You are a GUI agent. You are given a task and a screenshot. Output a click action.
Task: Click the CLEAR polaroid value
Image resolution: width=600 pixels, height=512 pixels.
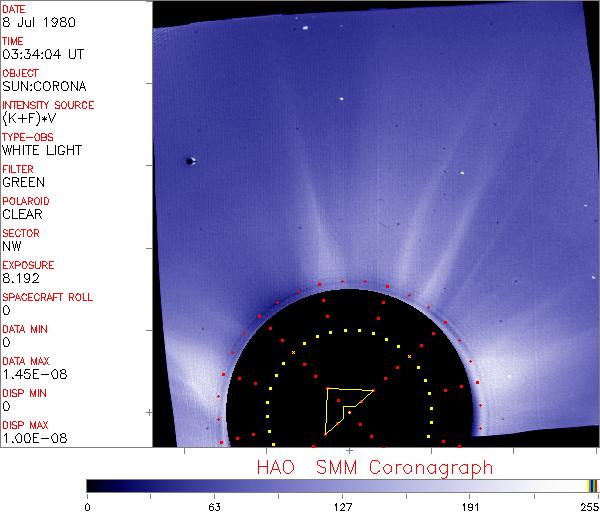[23, 214]
